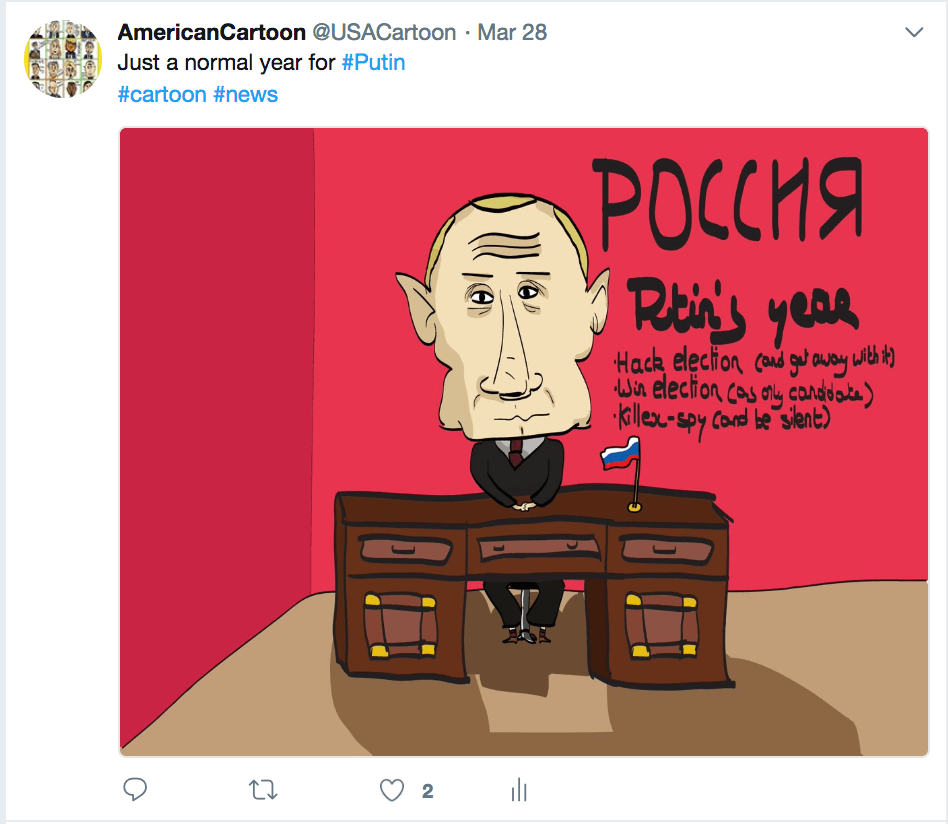Screen dimensions: 948x824
Task: Click the likes count number 2
Action: click(x=427, y=791)
